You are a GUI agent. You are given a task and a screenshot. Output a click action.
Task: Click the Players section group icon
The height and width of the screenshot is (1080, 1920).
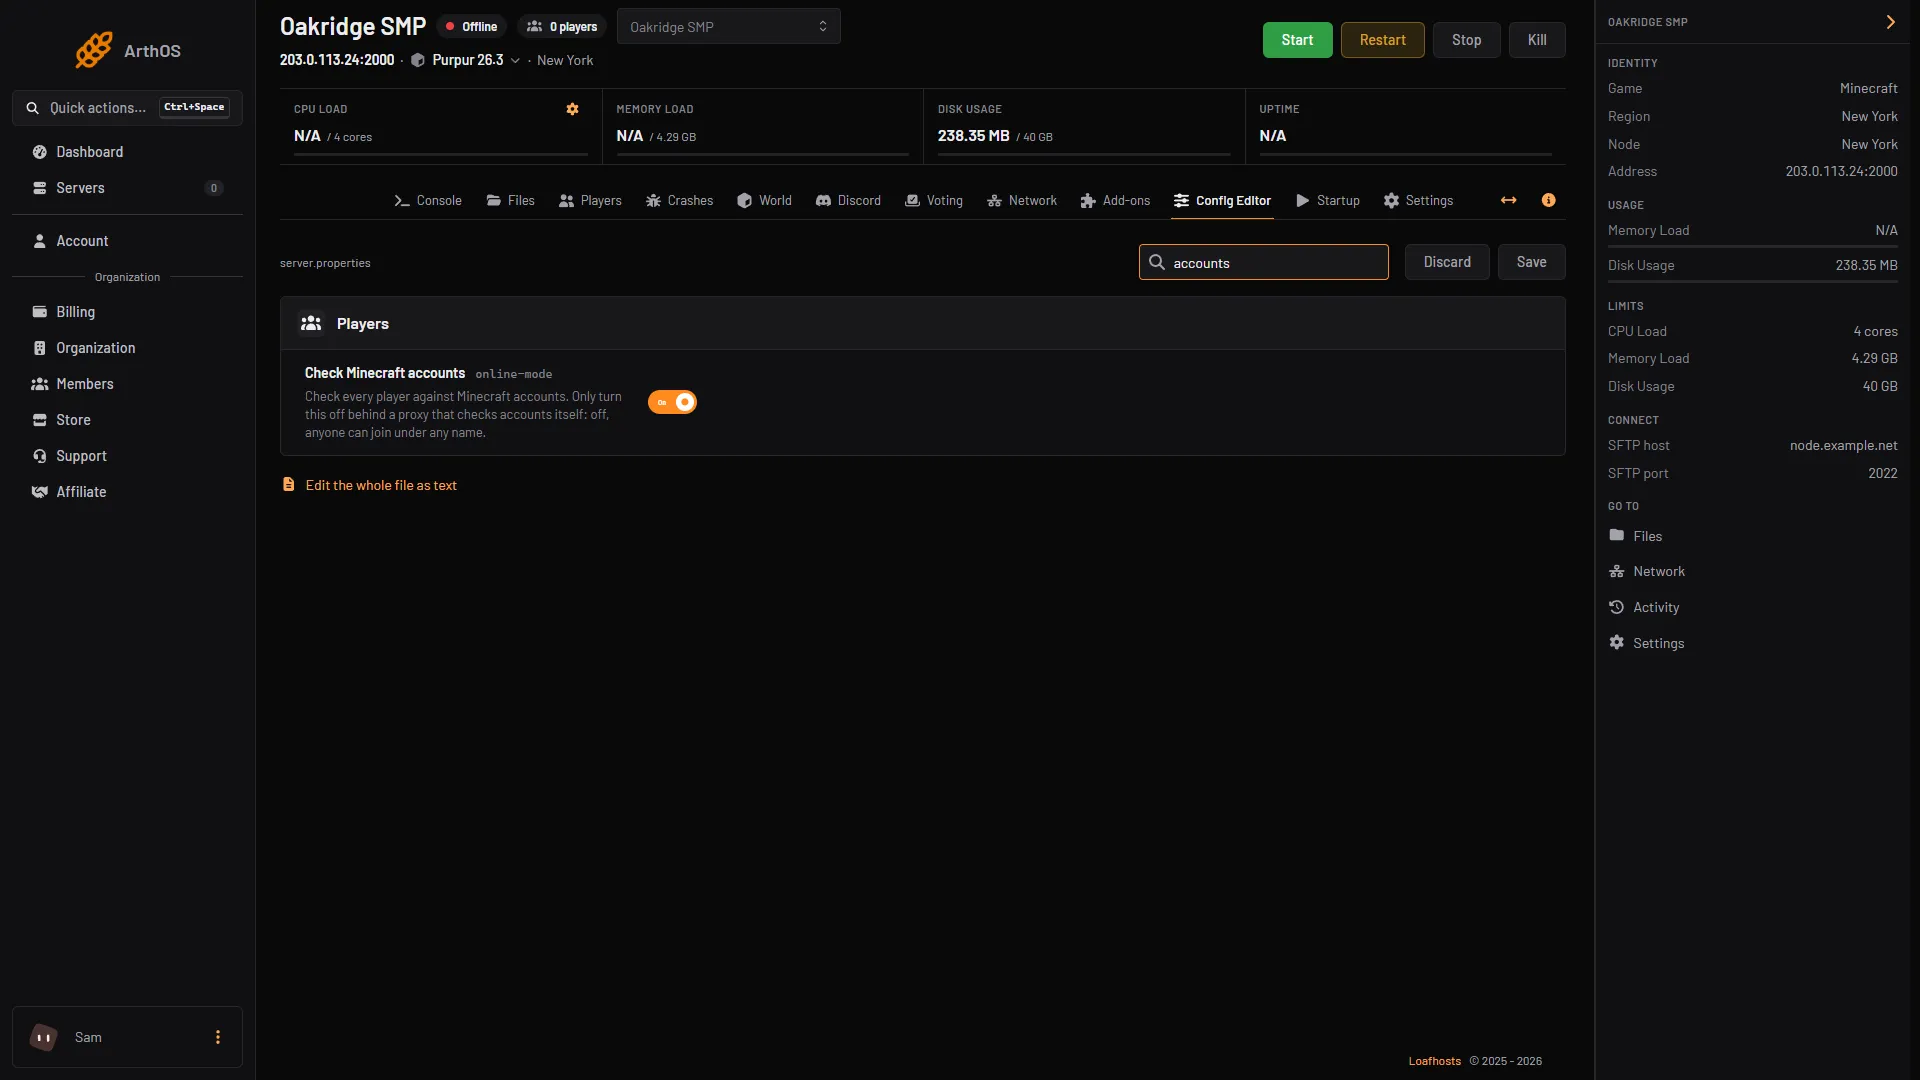pyautogui.click(x=311, y=323)
